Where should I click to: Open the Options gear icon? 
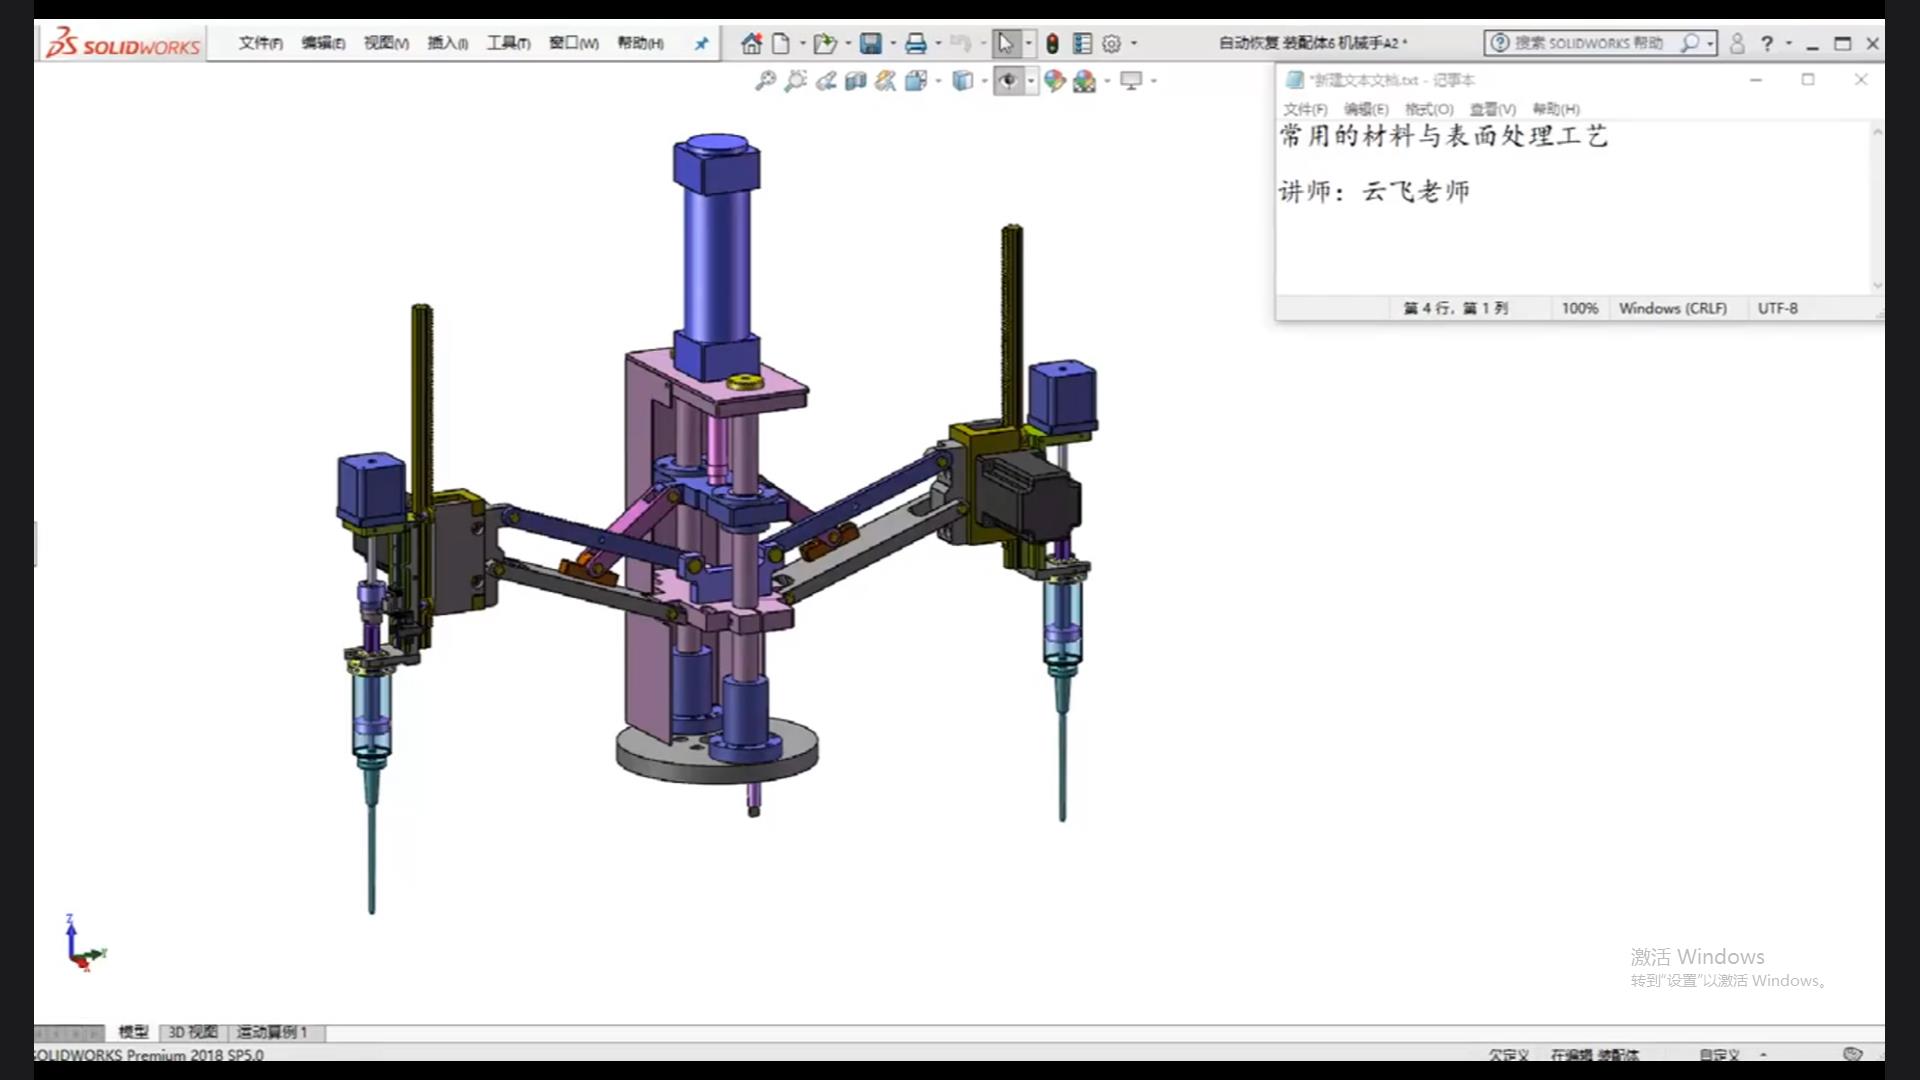coord(1111,43)
